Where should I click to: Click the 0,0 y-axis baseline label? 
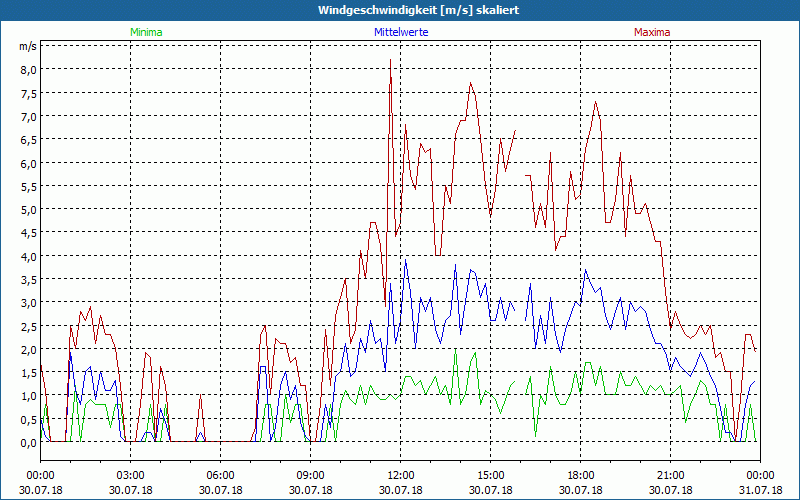[x=26, y=443]
